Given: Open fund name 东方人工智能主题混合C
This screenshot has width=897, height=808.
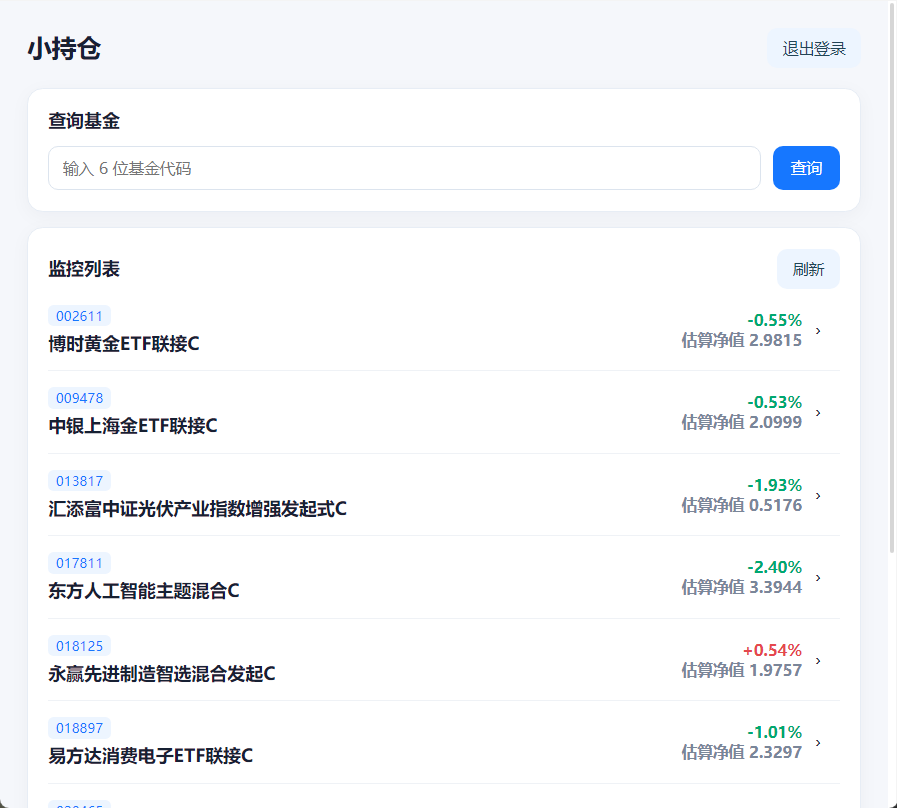Looking at the screenshot, I should pyautogui.click(x=144, y=591).
